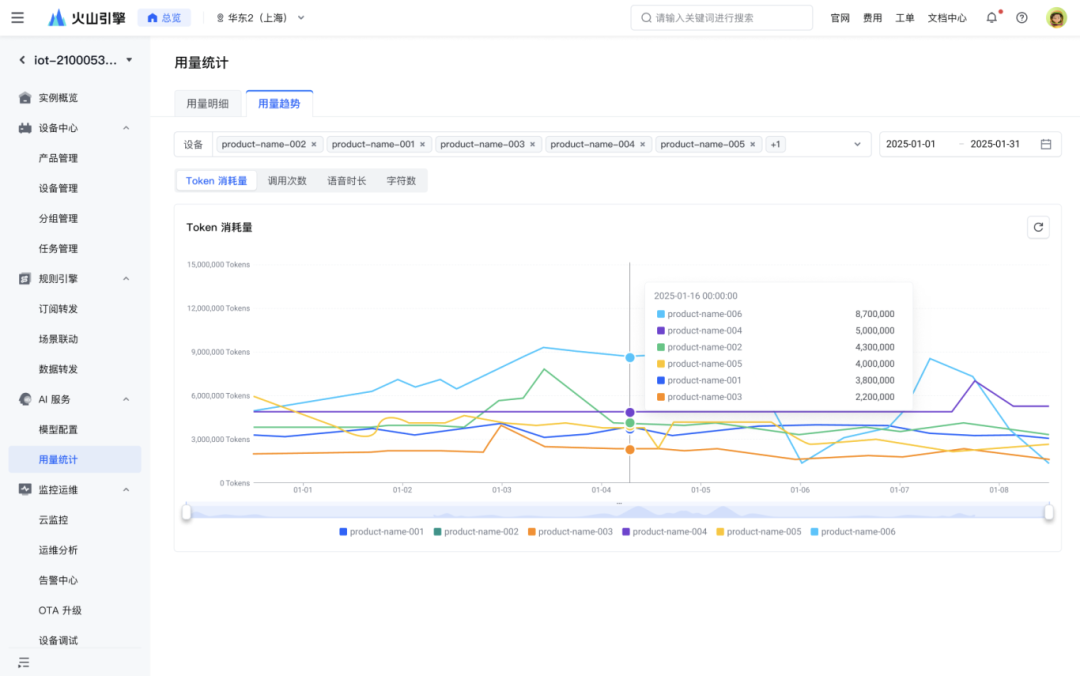Image resolution: width=1080 pixels, height=676 pixels.
Task: Click the back arrow beside iot-2100053
Action: 22,60
